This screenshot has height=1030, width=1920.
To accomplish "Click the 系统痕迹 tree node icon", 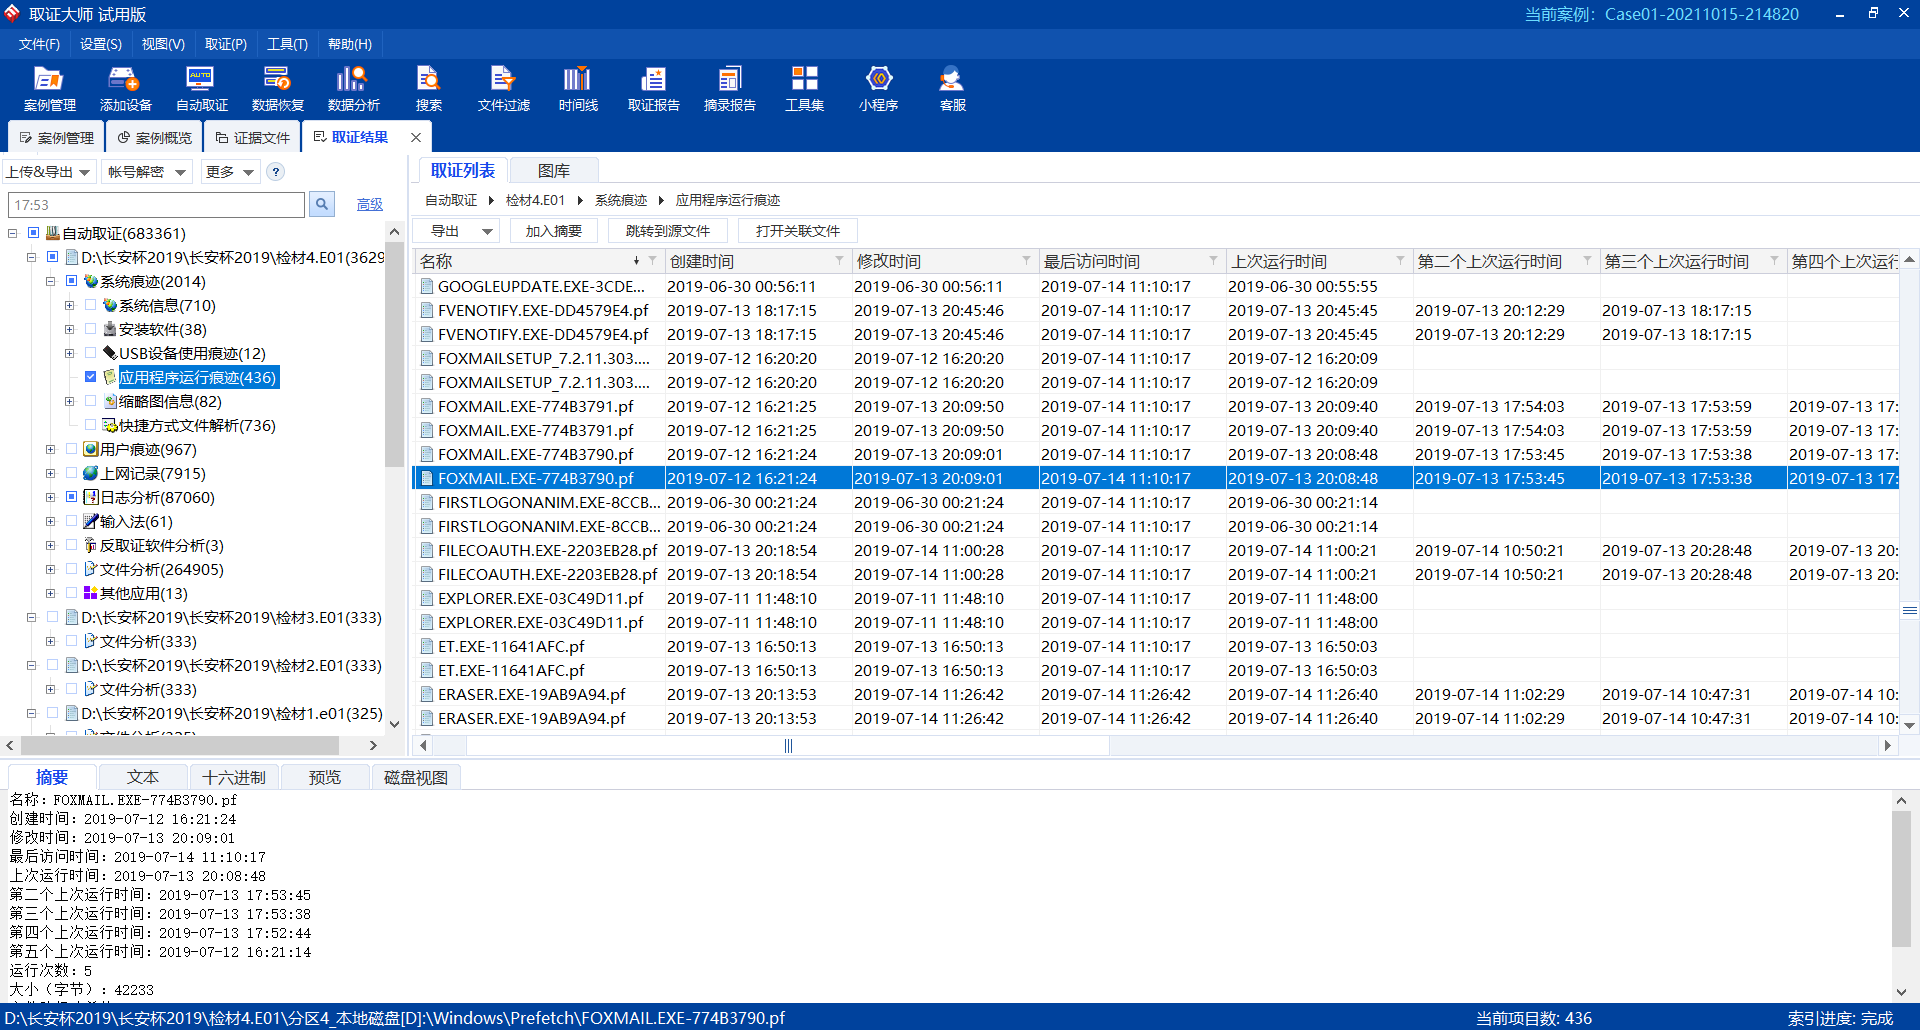I will (x=91, y=281).
